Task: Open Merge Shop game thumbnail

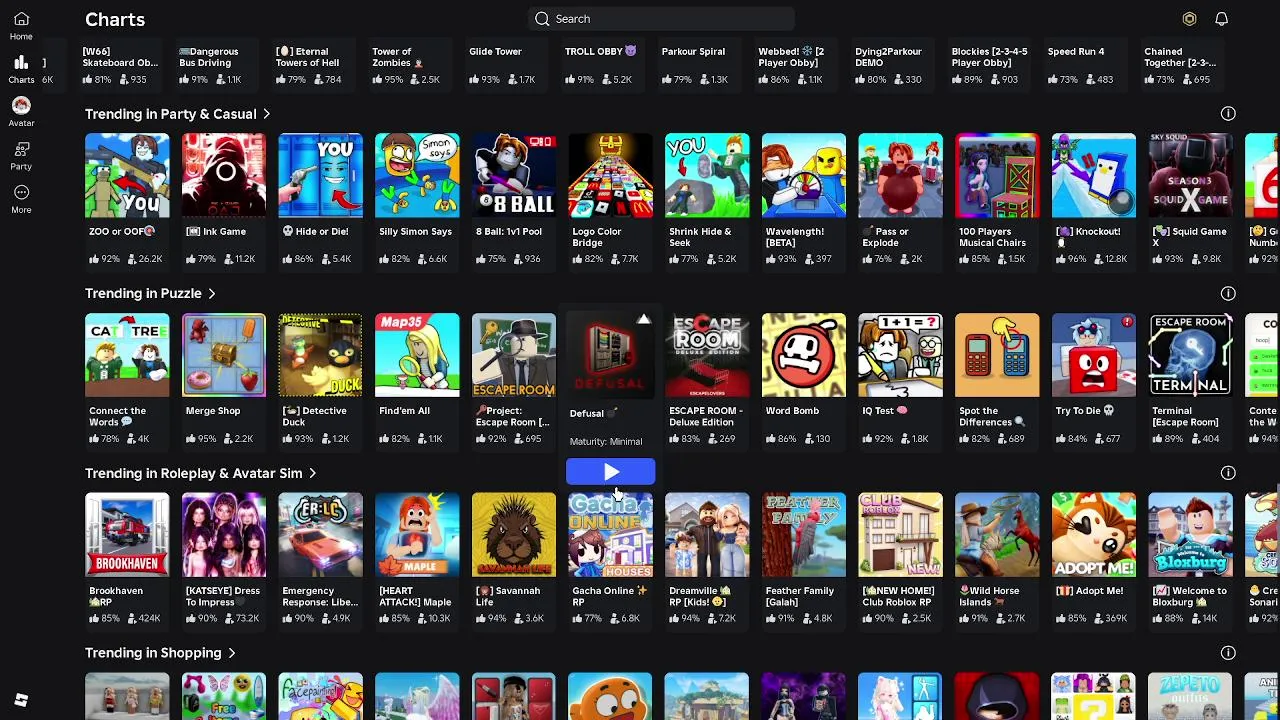Action: coord(224,355)
